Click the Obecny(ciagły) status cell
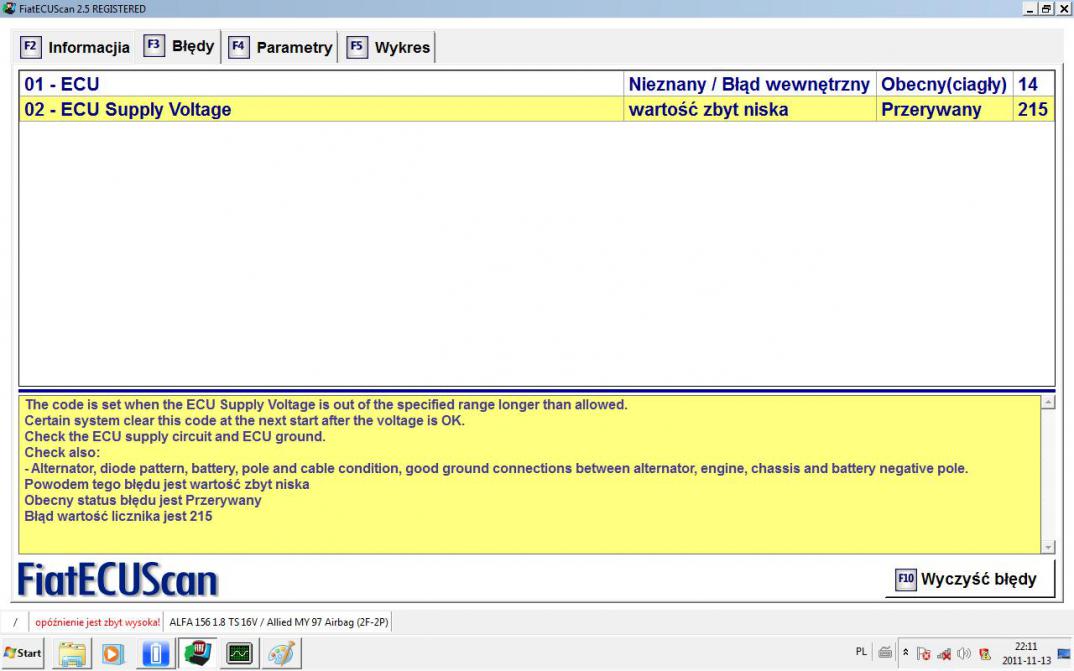This screenshot has height=671, width=1074. (x=944, y=84)
